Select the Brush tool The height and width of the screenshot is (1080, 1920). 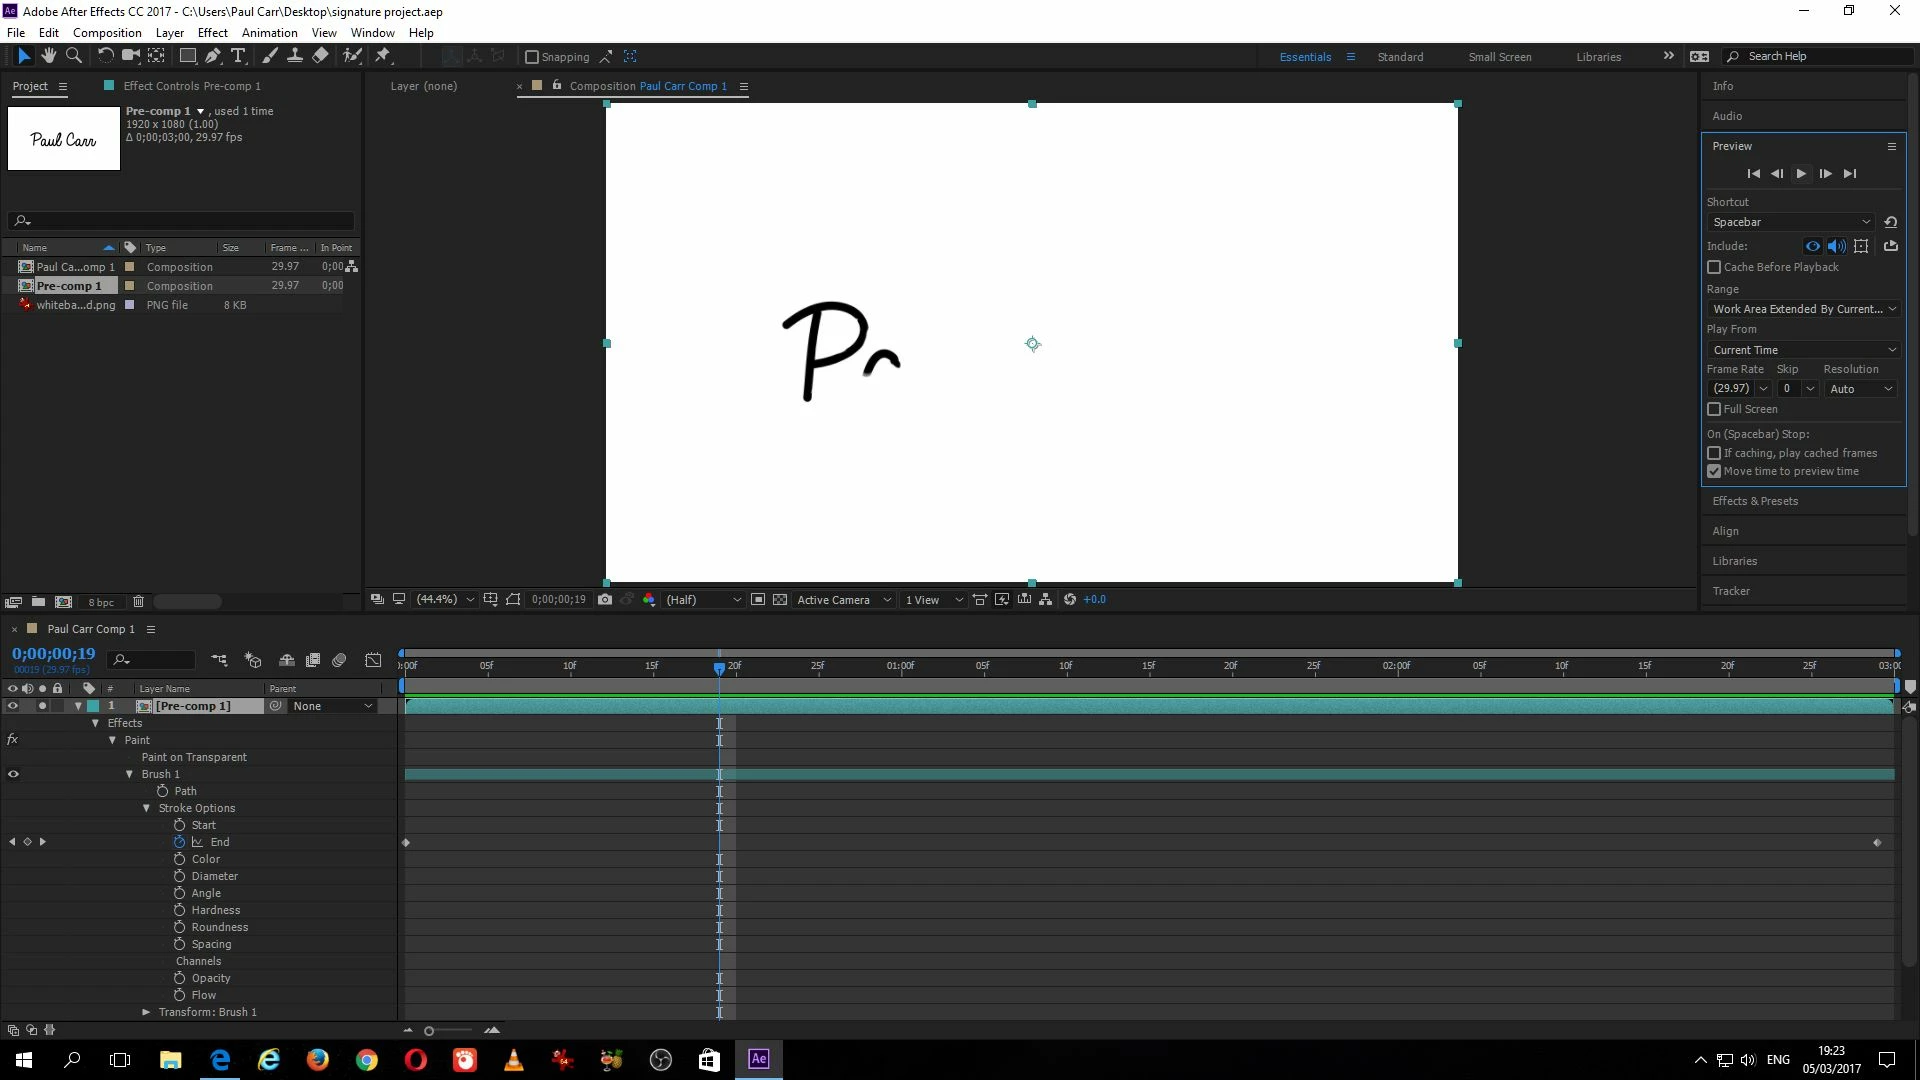270,56
